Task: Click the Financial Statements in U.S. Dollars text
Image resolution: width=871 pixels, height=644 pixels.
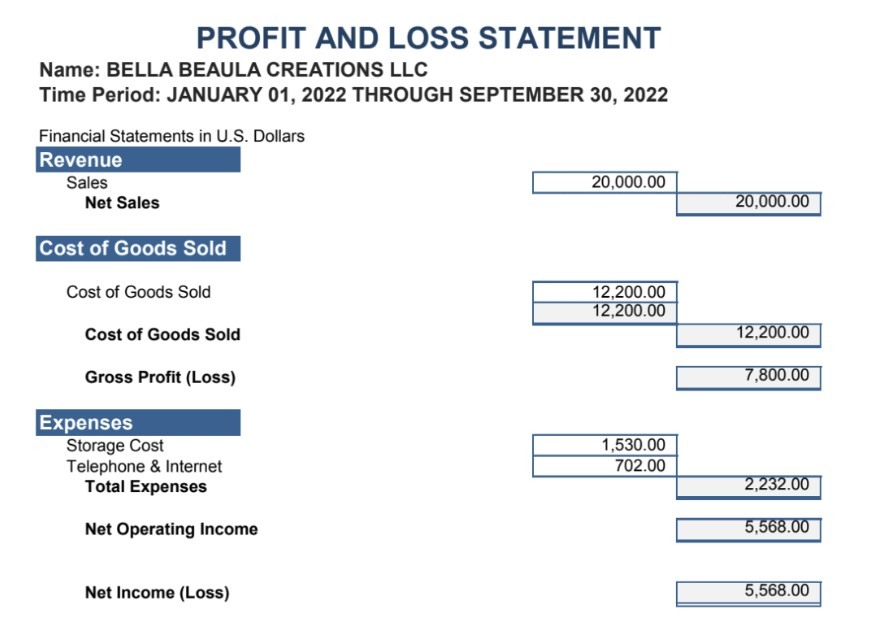Action: pyautogui.click(x=171, y=136)
